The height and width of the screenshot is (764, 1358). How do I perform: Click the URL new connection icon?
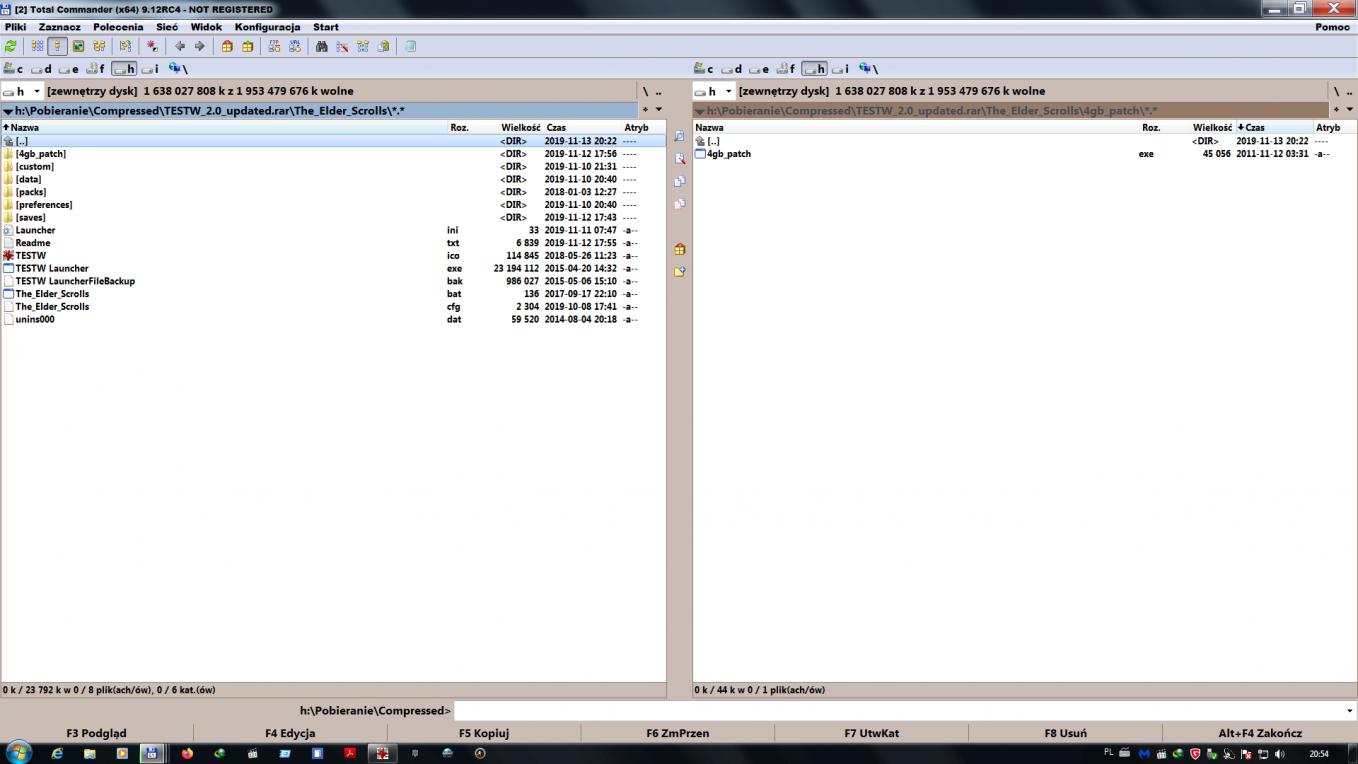click(x=294, y=46)
